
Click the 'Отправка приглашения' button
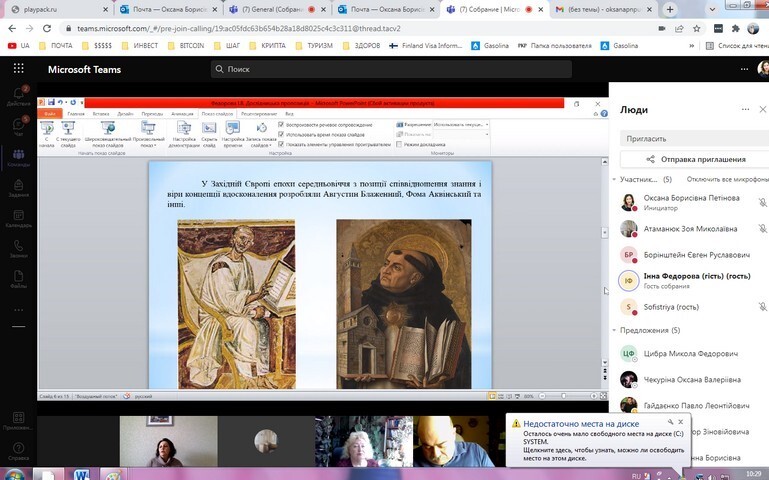[x=694, y=159]
